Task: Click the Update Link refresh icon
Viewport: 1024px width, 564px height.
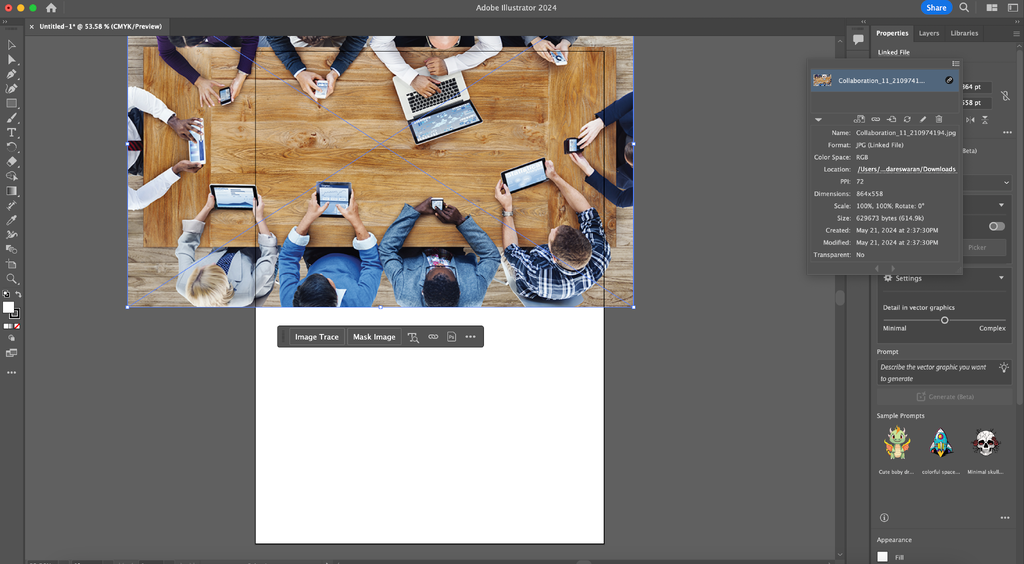Action: tap(907, 119)
